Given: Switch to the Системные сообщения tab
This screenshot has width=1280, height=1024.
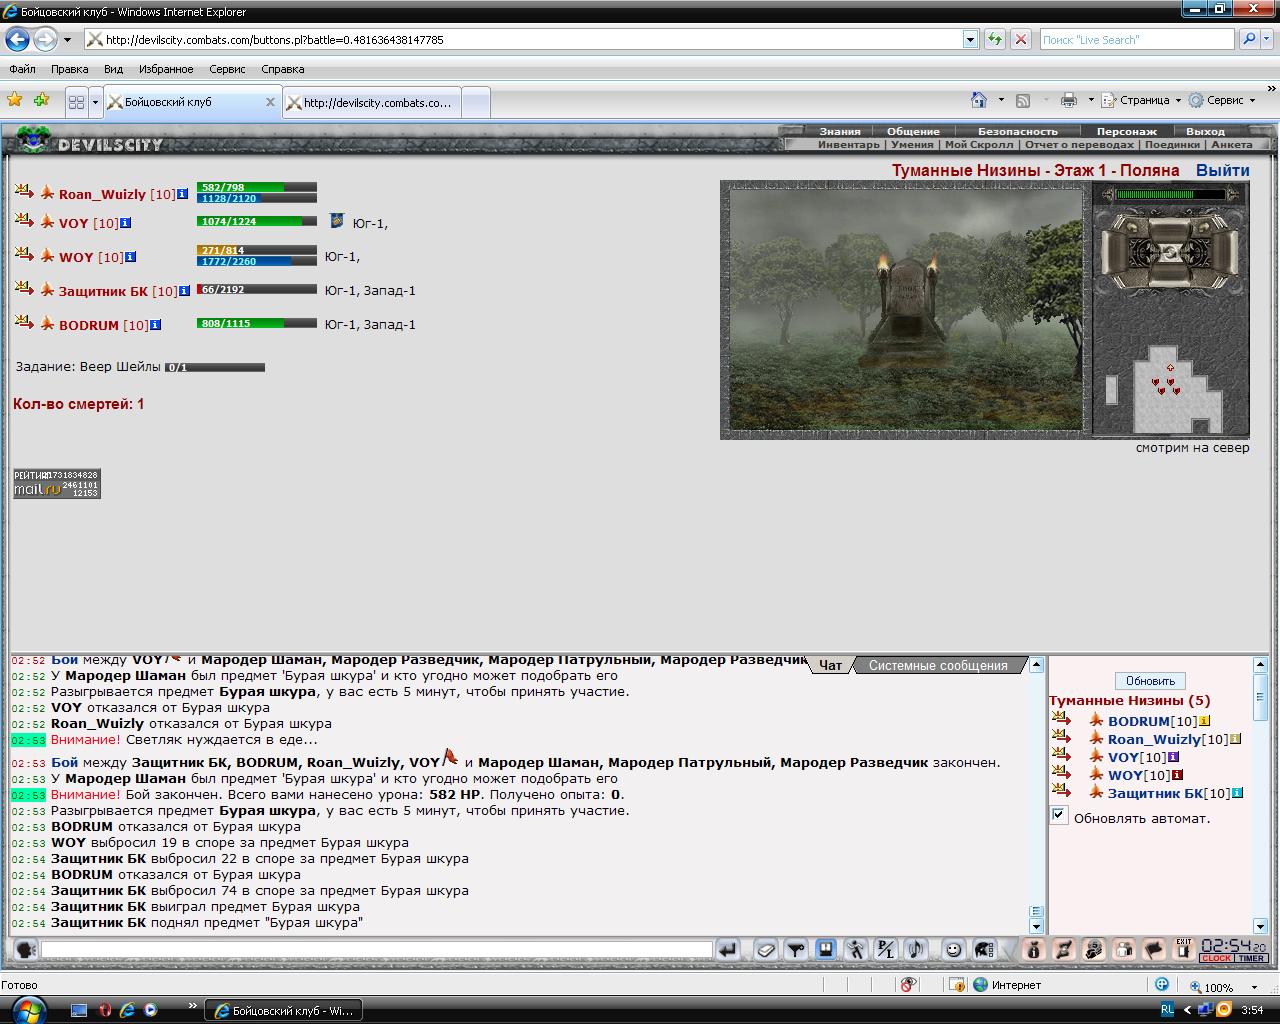Looking at the screenshot, I should coord(938,665).
